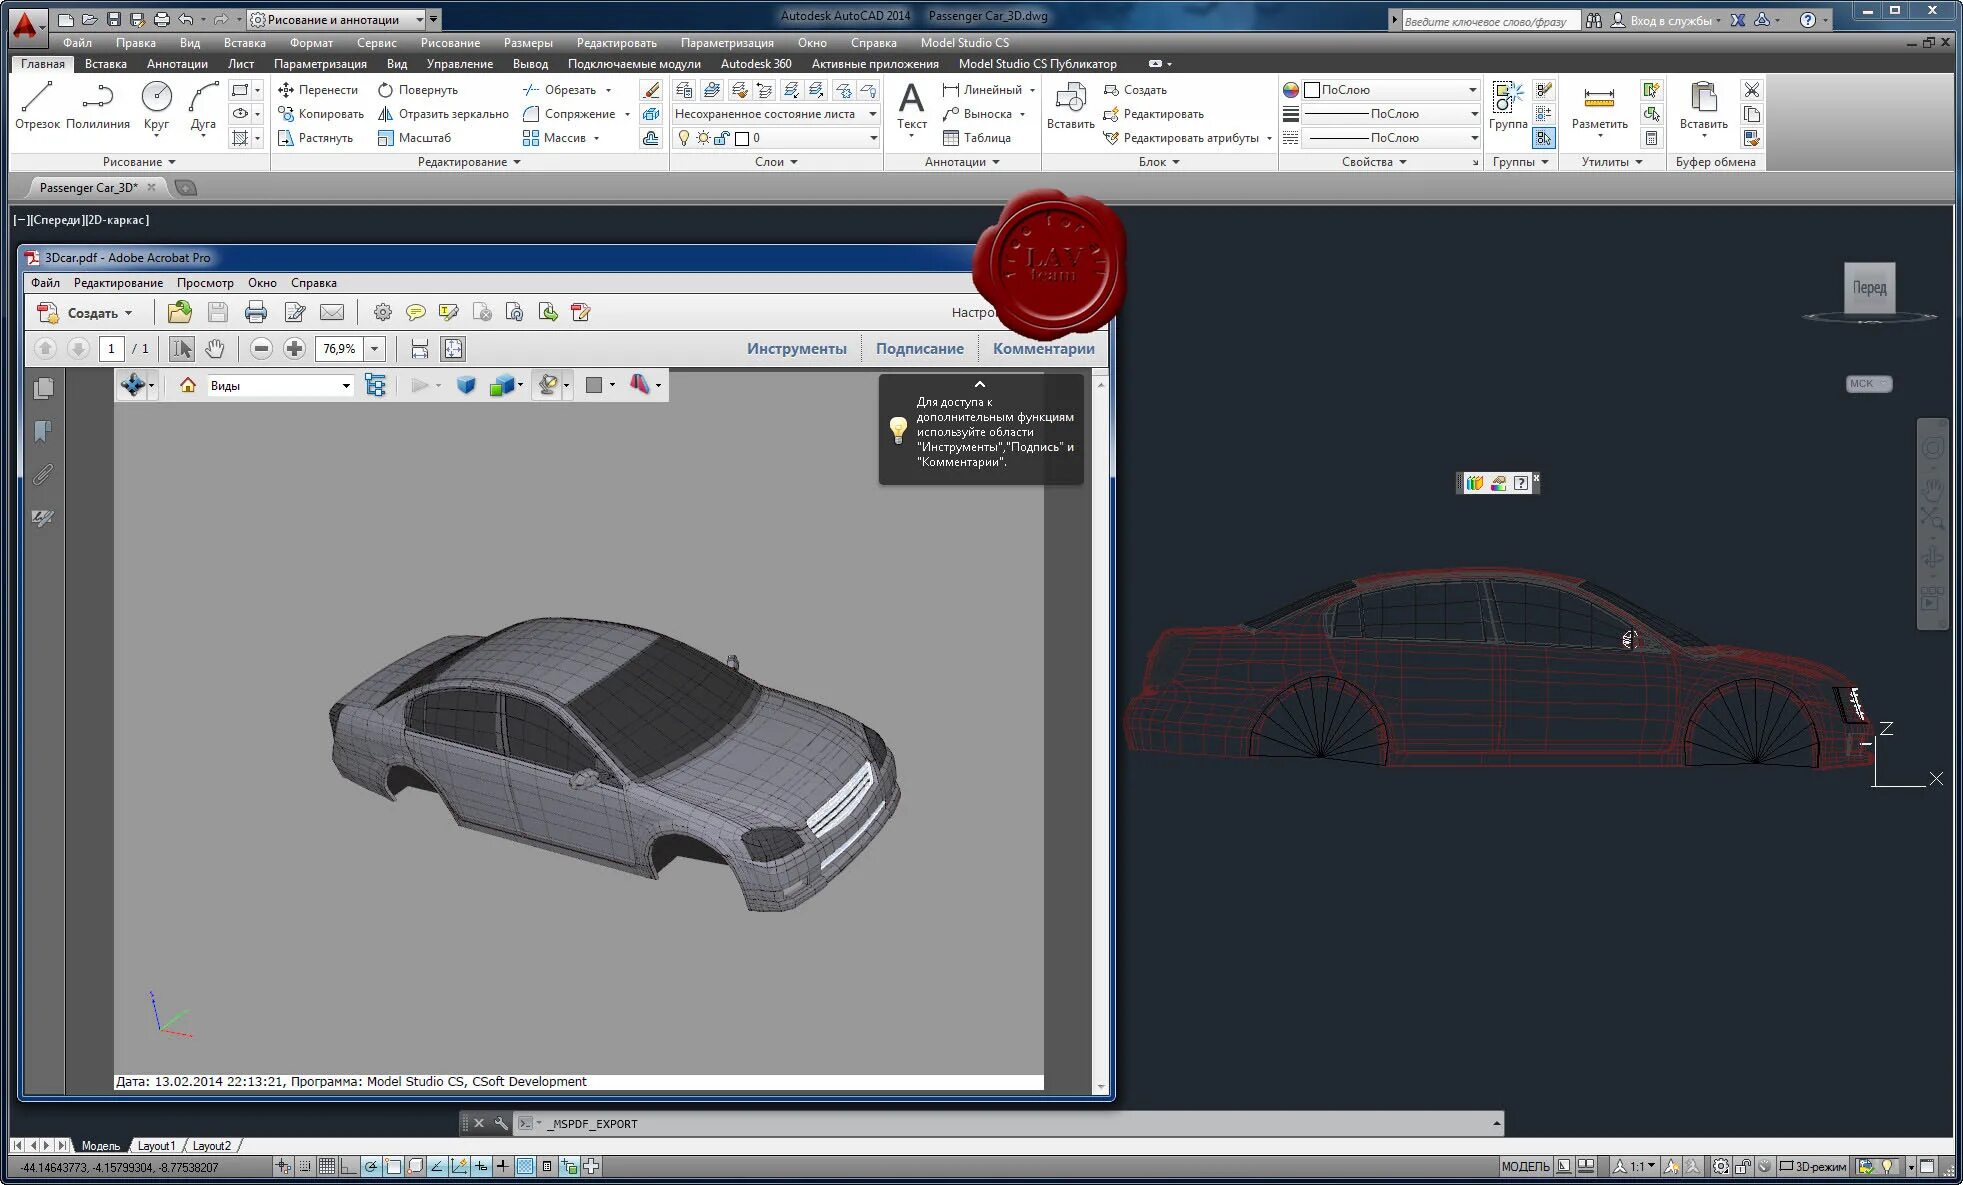Viewport: 1963px width, 1185px height.
Task: Open the Просмотр menu in Acrobat
Action: (x=205, y=283)
